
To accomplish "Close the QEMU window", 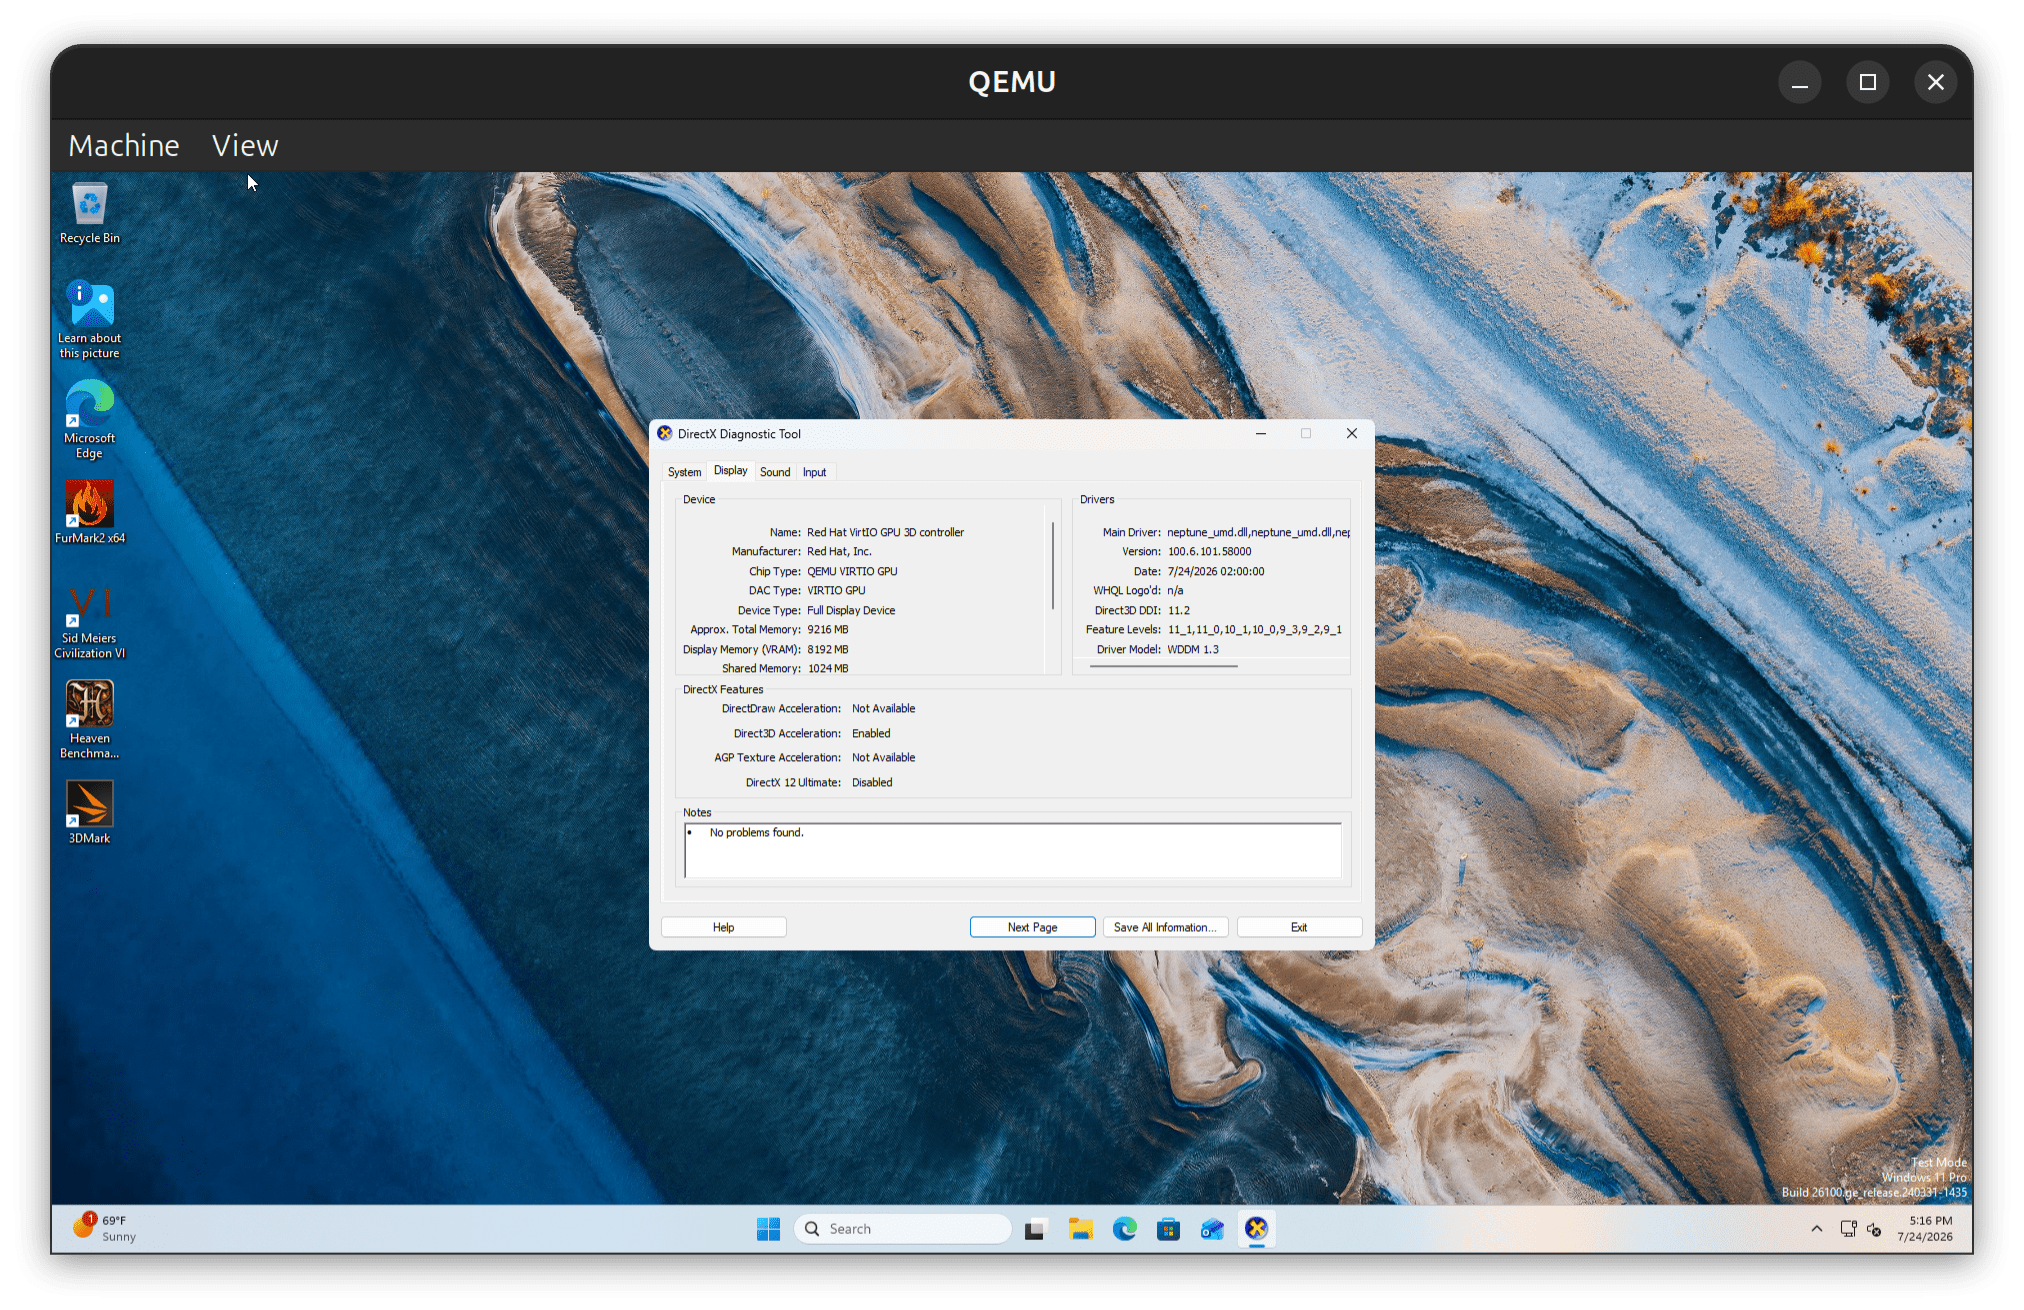I will point(1936,82).
